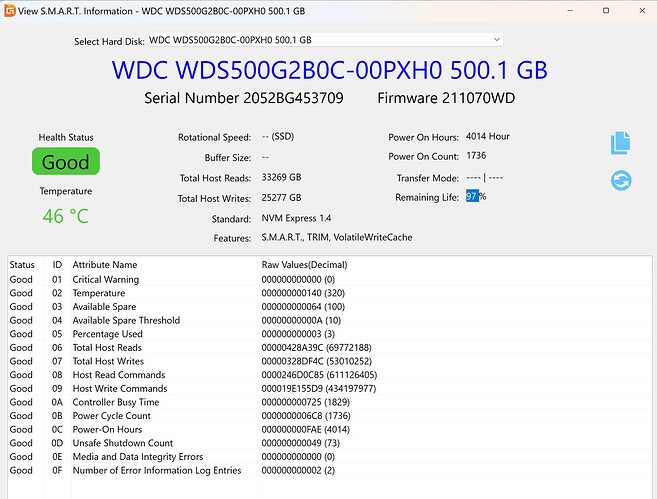The width and height of the screenshot is (657, 499).
Task: Select the Host Read Commands row
Action: [329, 375]
